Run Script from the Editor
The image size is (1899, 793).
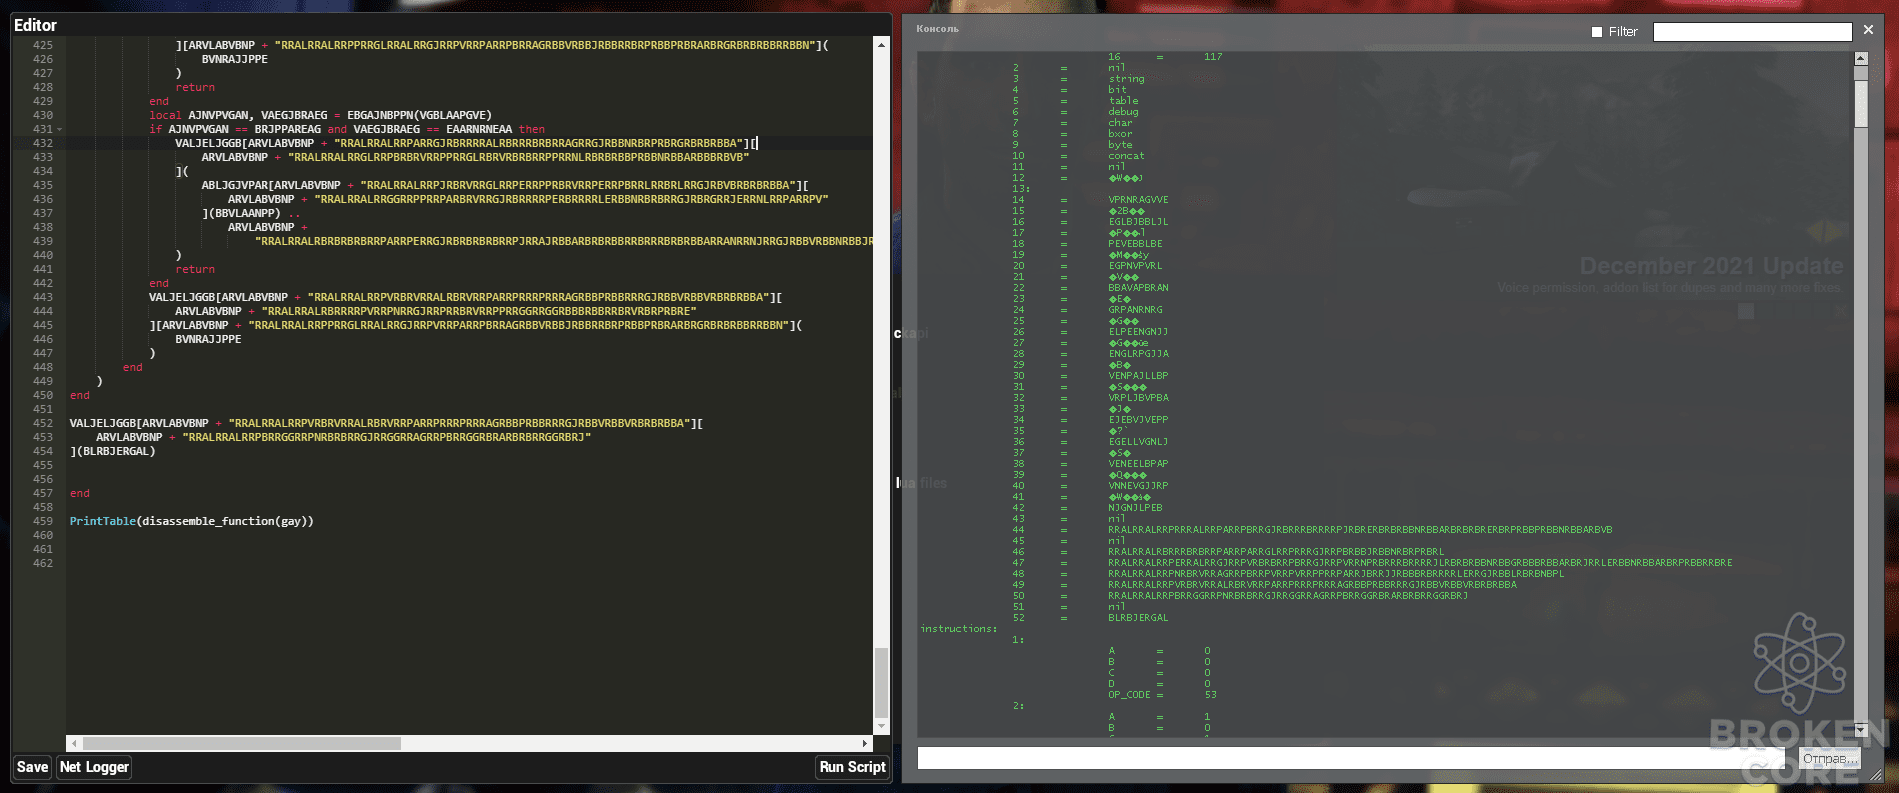(x=852, y=767)
